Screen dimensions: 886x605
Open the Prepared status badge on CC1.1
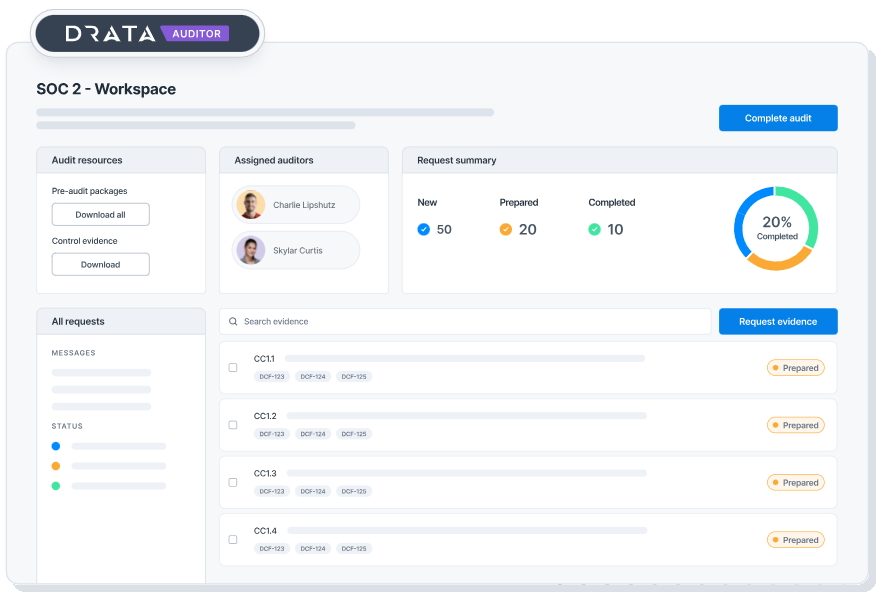[x=795, y=368]
